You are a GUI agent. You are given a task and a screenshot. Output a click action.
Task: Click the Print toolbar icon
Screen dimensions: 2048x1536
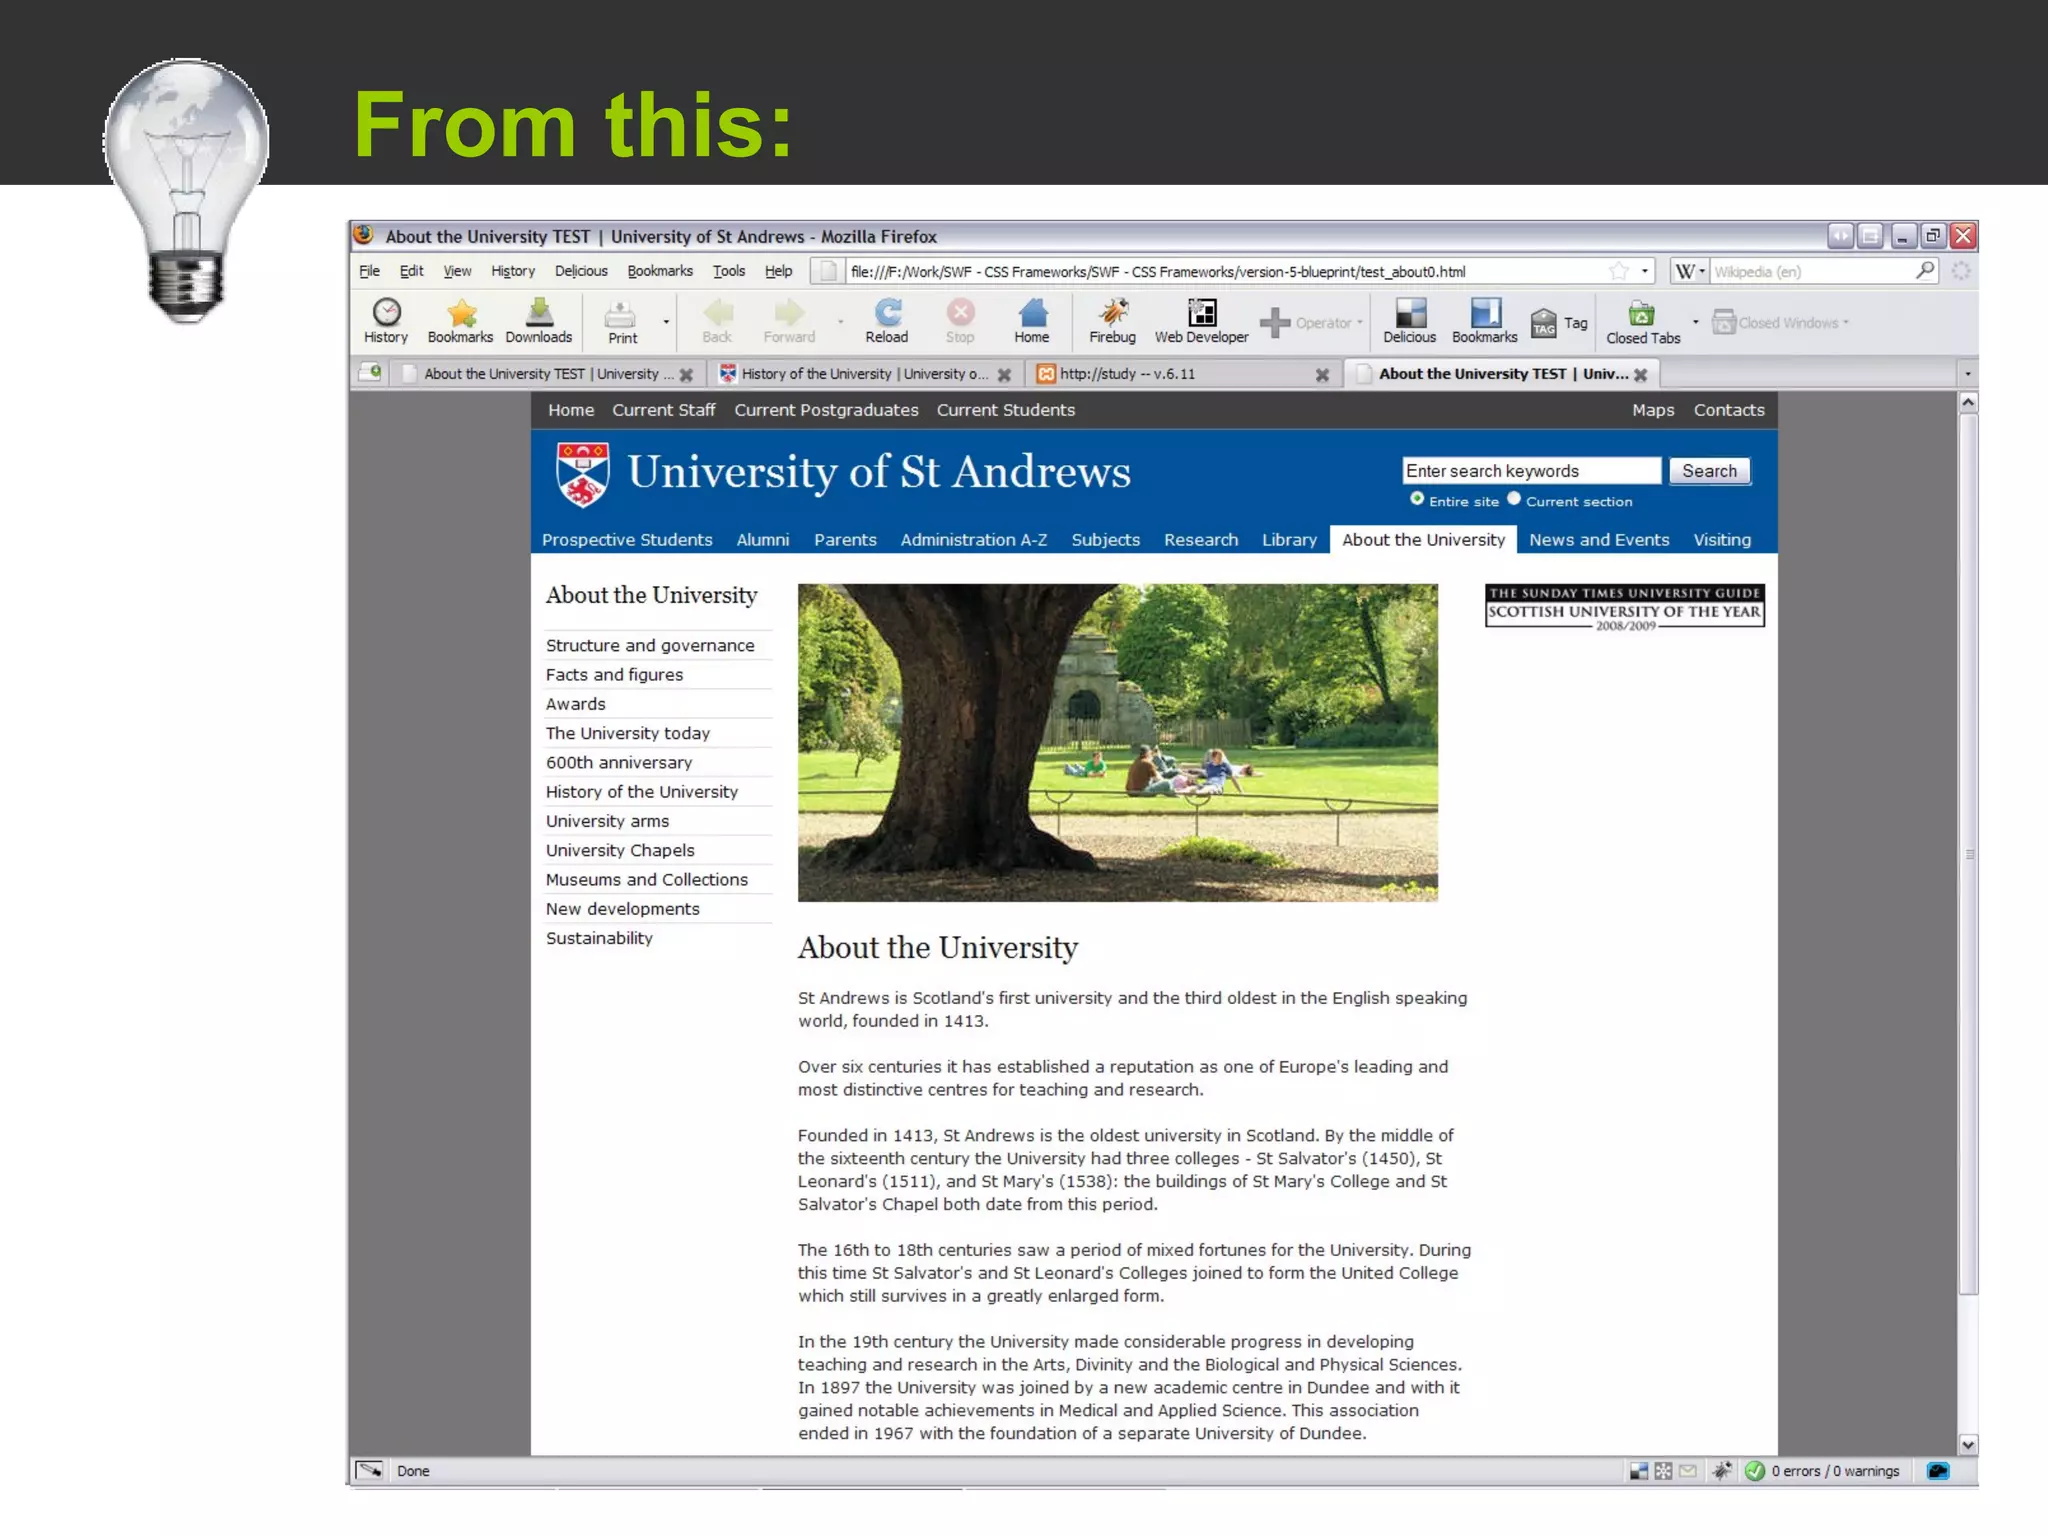tap(621, 321)
